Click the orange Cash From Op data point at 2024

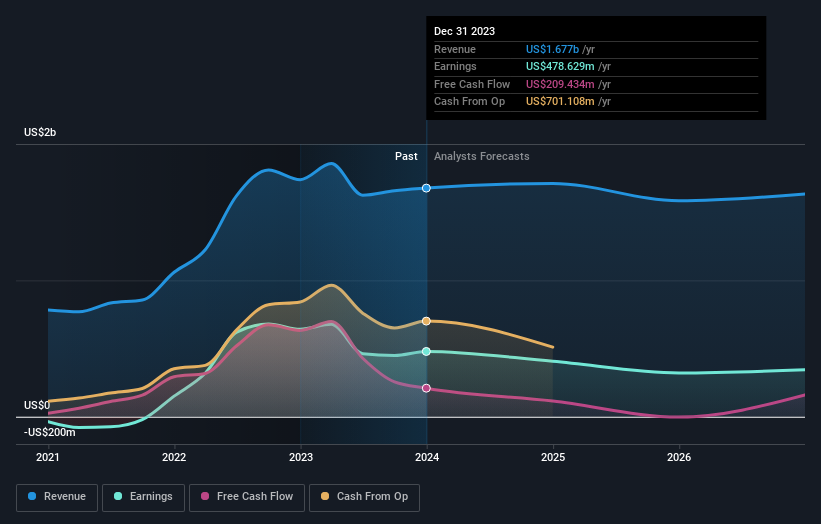point(426,321)
